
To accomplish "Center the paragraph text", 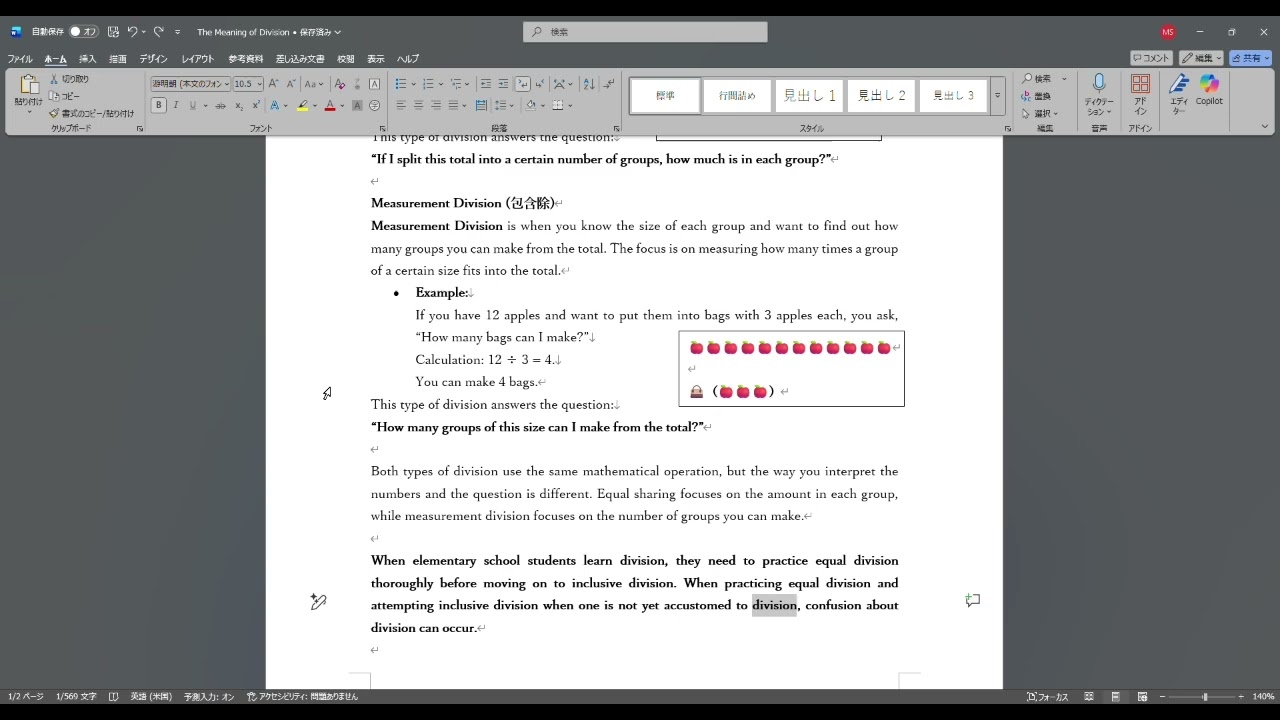I will click(418, 105).
